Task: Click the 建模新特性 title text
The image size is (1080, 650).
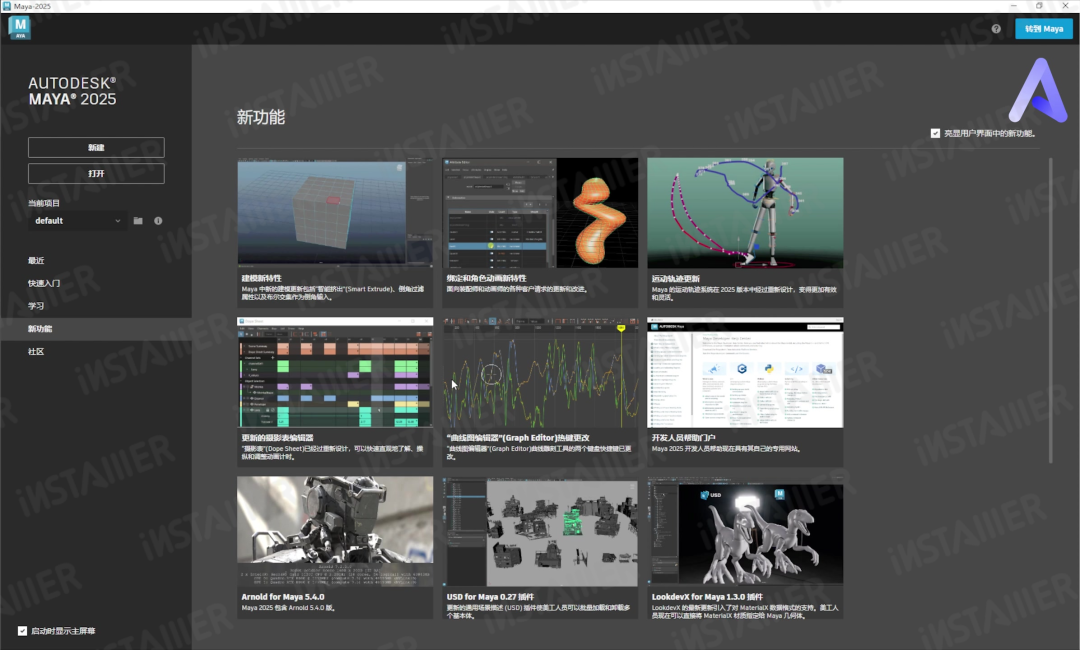Action: click(x=261, y=278)
